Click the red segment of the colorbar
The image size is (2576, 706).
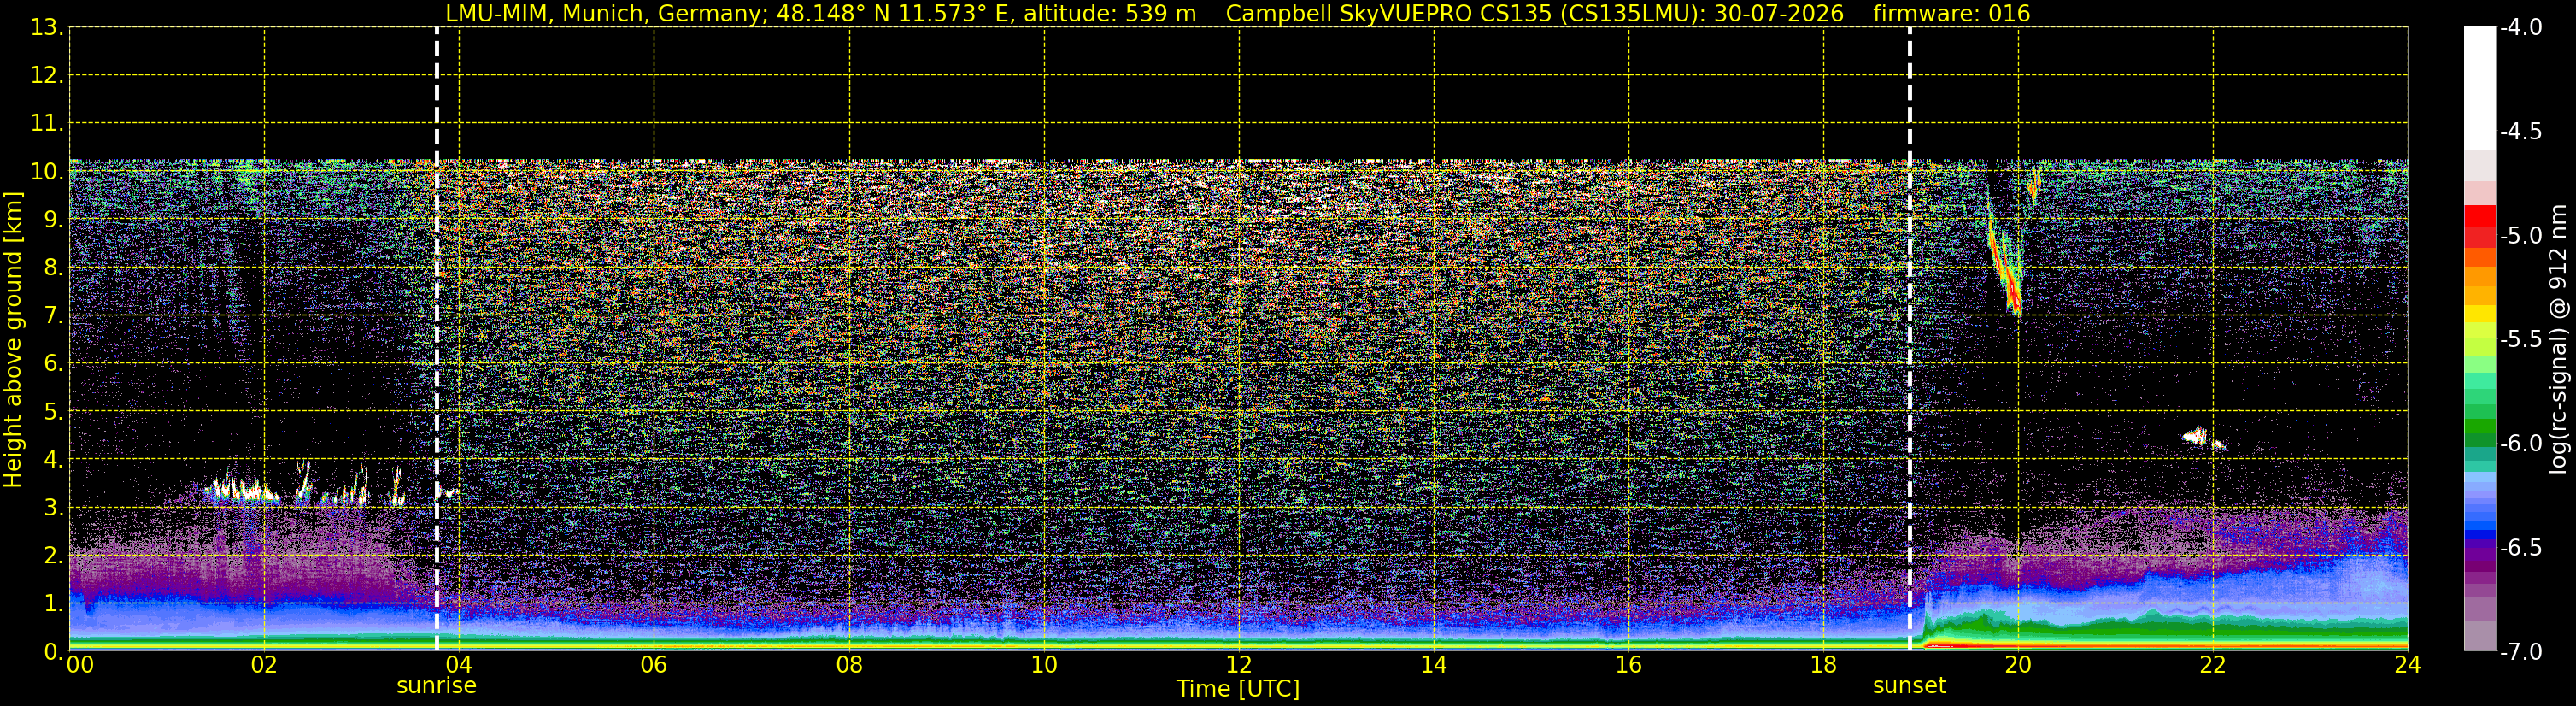coord(2480,217)
